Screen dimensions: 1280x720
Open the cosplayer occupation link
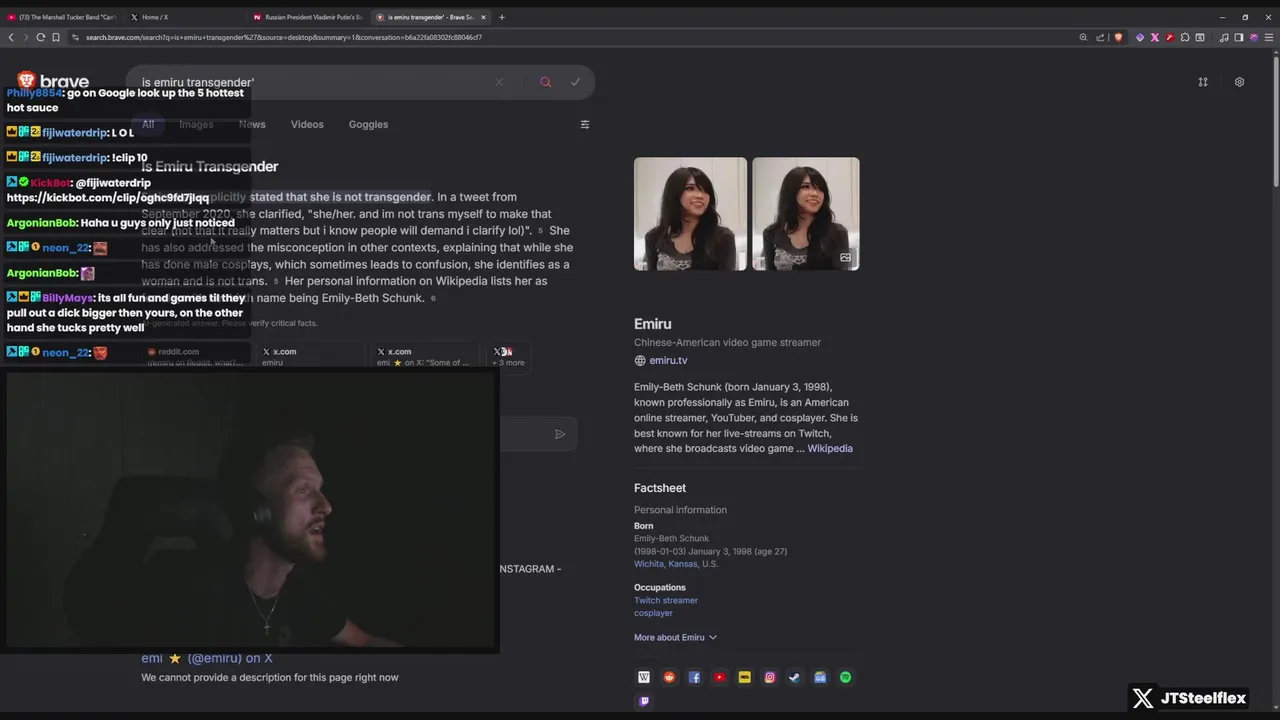[x=653, y=613]
